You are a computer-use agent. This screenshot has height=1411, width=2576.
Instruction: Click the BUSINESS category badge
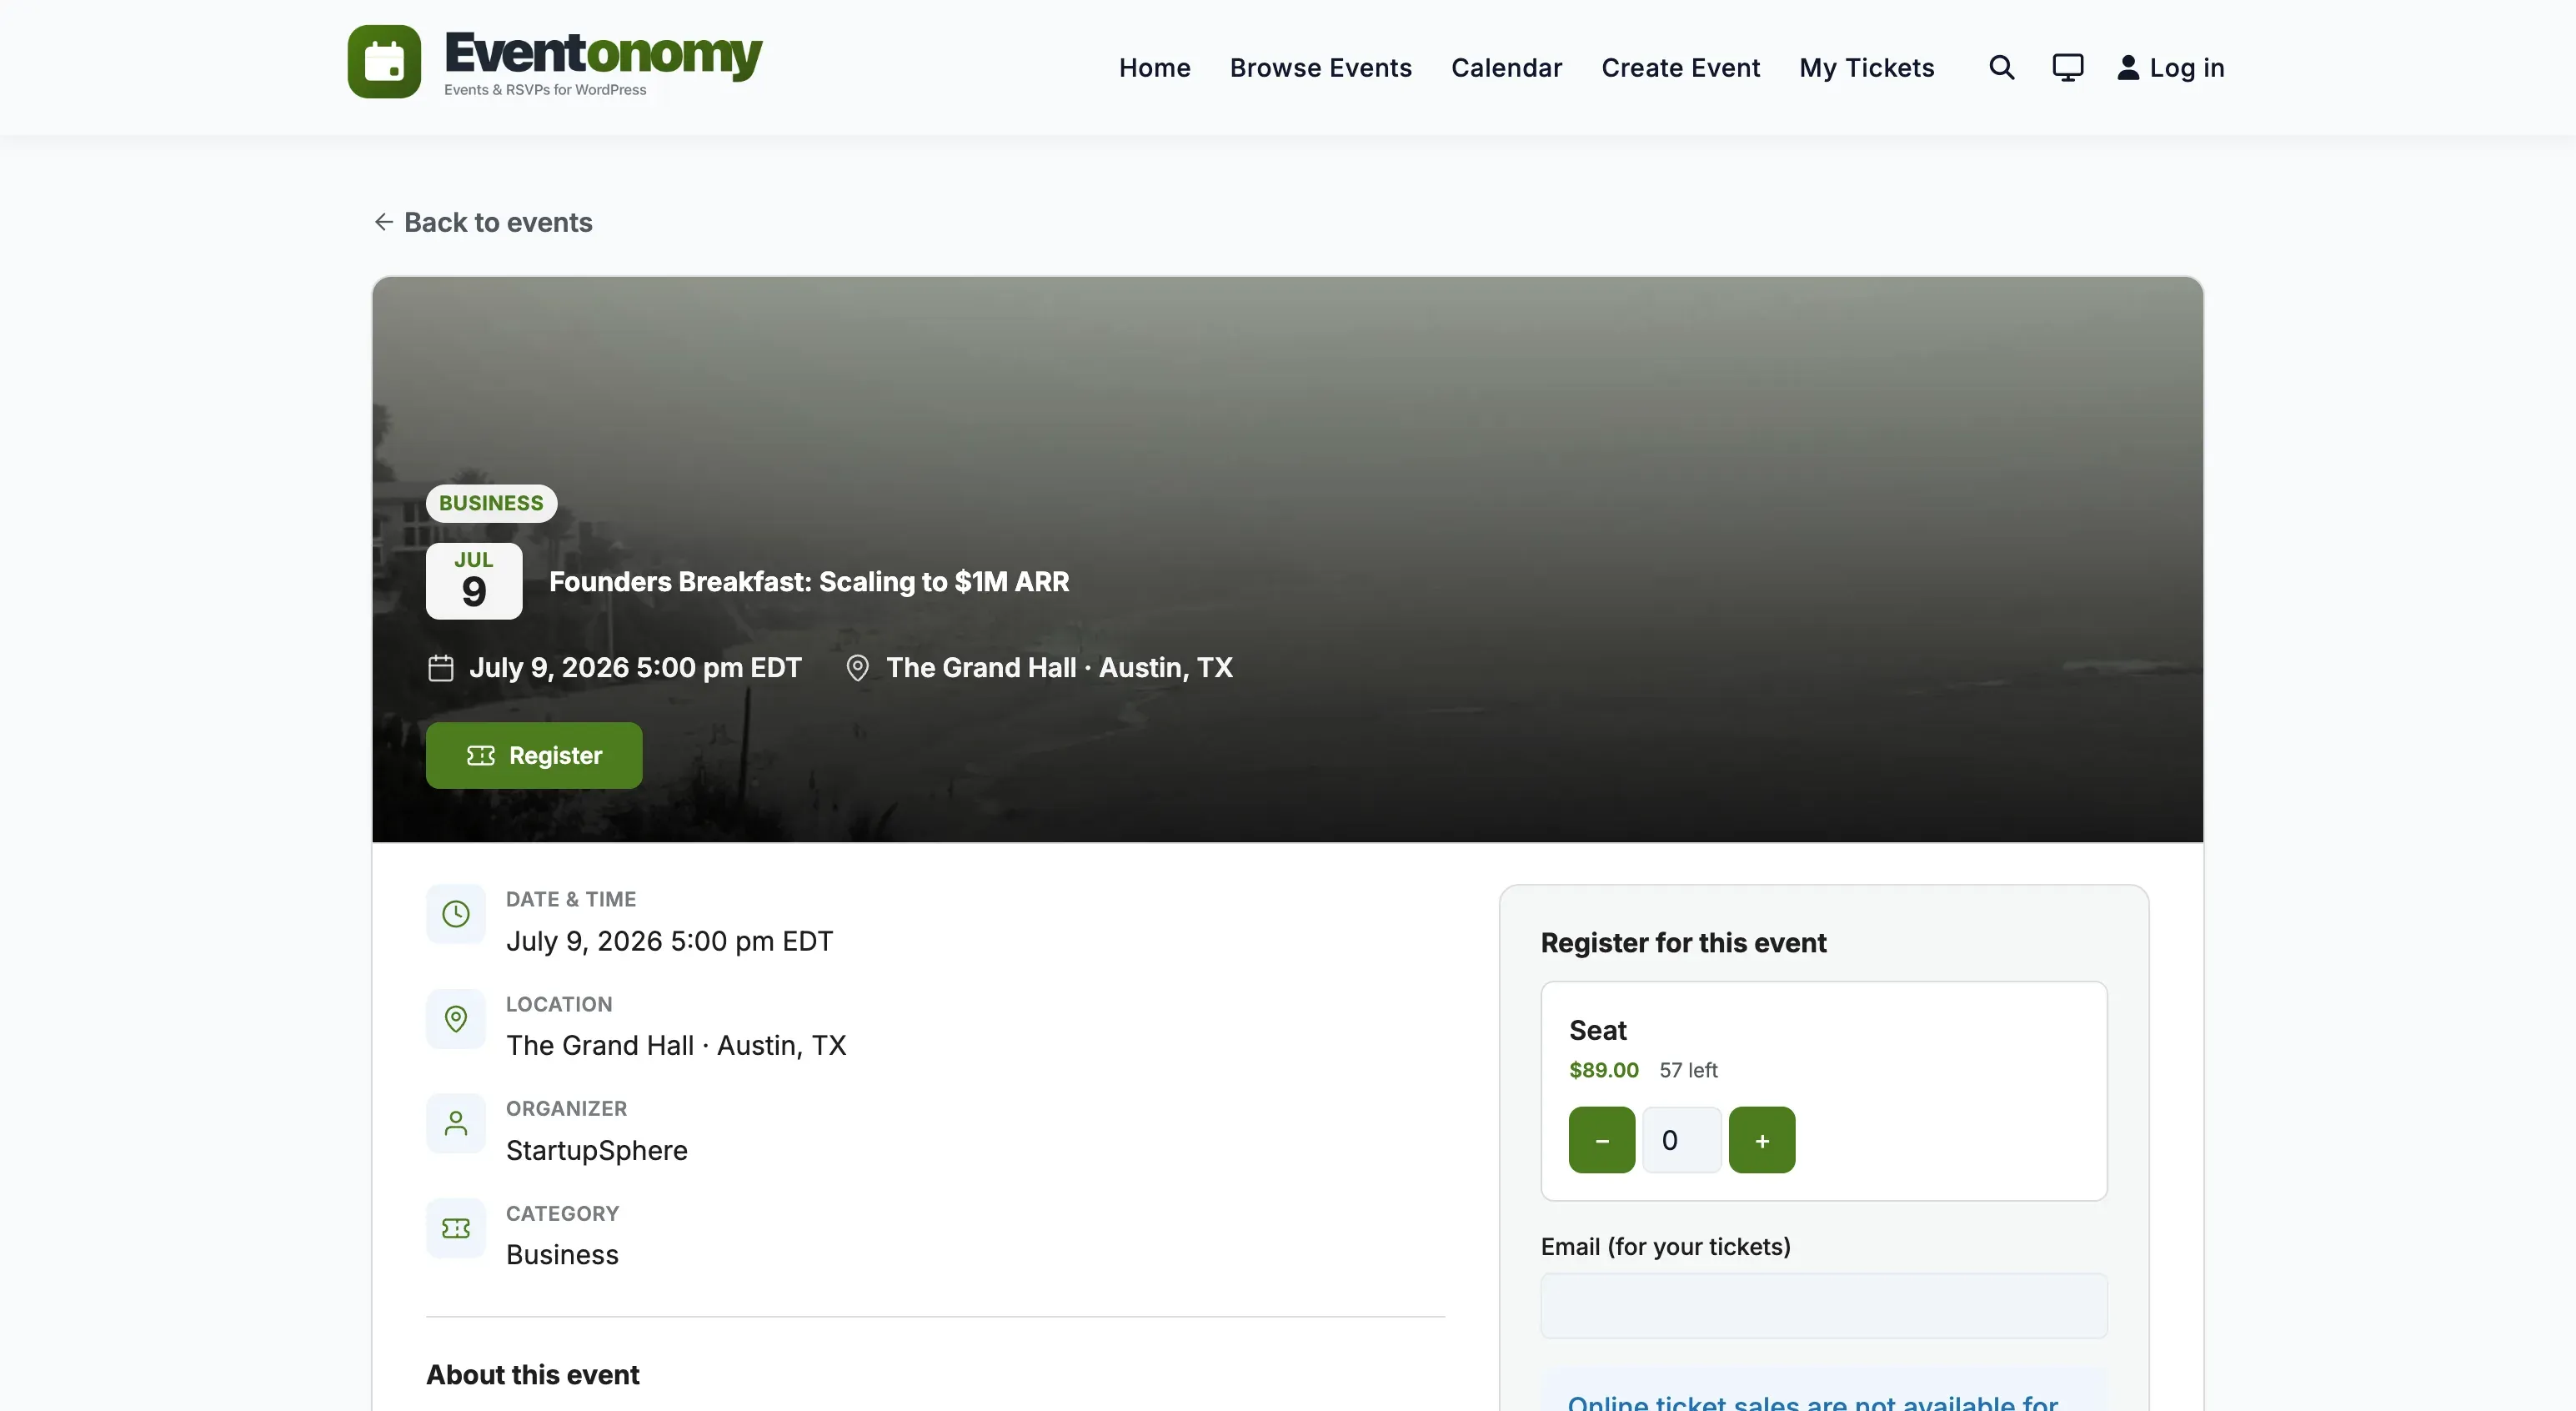pyautogui.click(x=491, y=503)
